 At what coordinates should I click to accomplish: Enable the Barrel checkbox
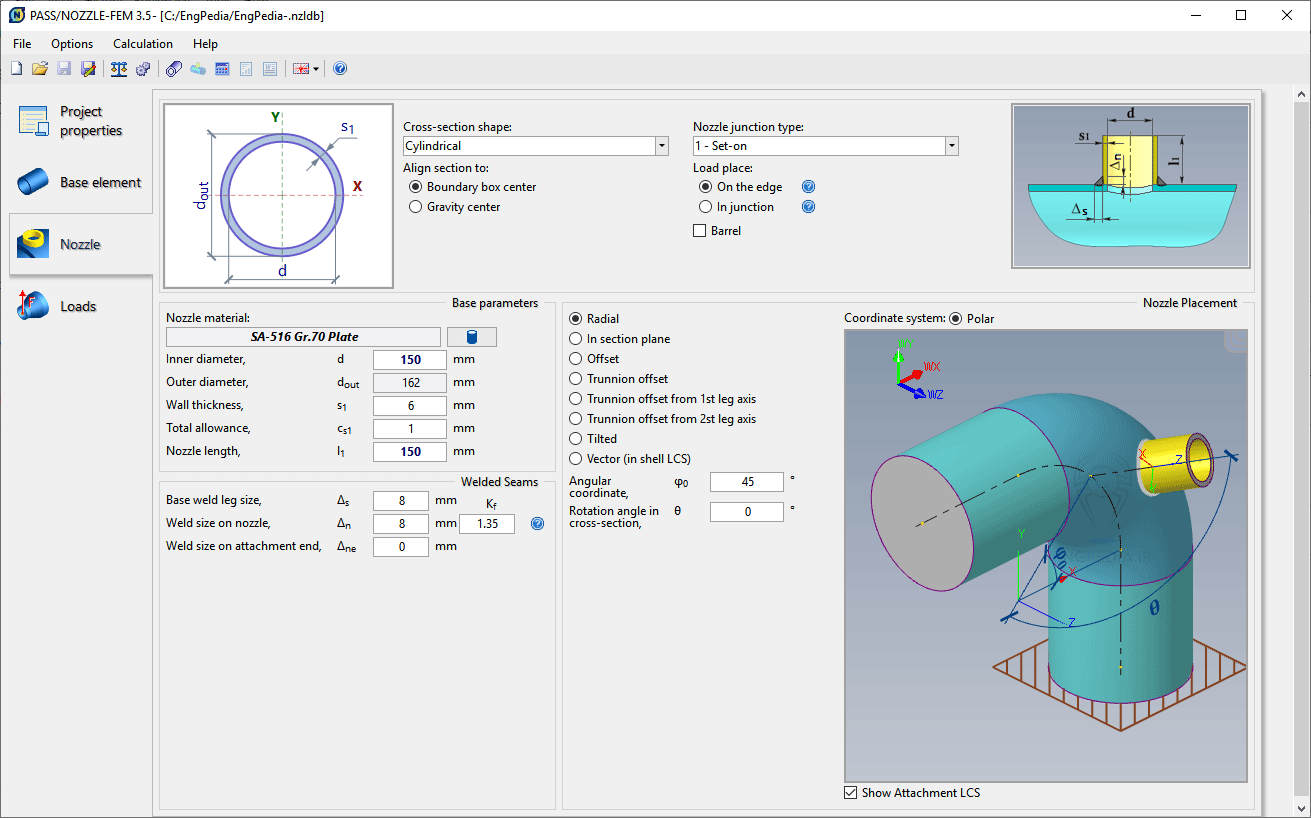(700, 231)
